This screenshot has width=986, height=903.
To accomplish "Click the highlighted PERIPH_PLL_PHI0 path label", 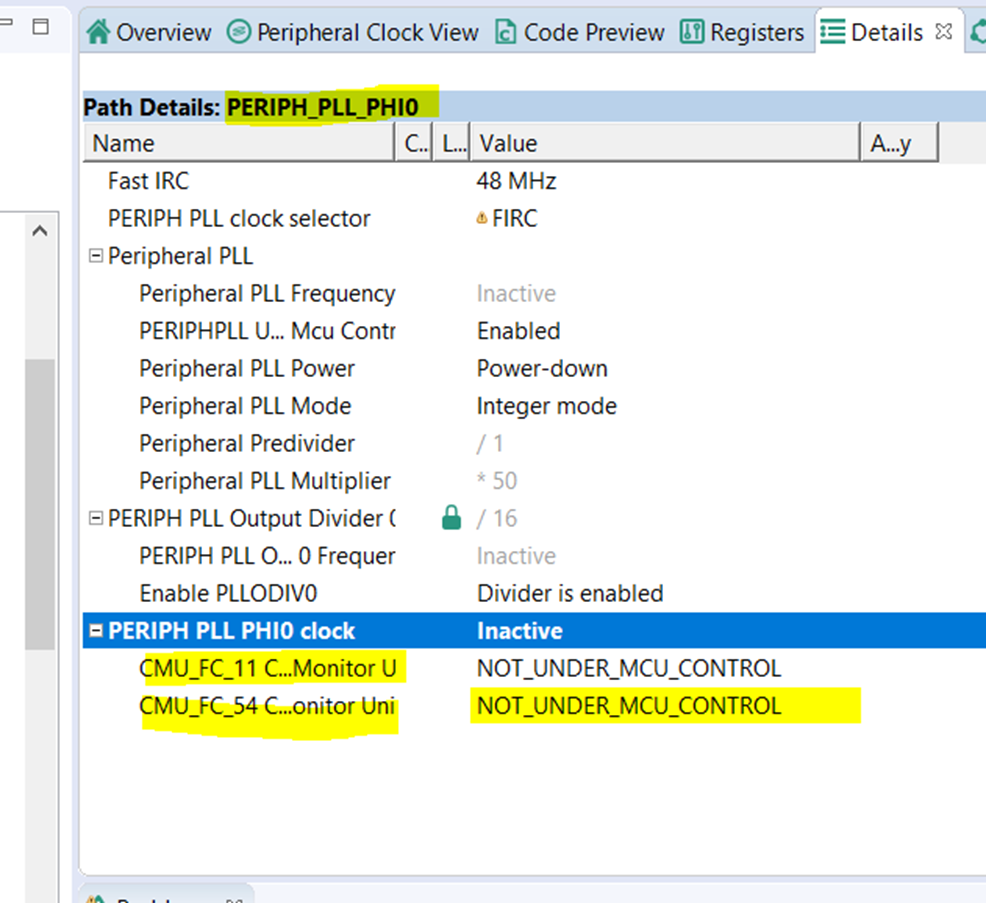I will [321, 106].
